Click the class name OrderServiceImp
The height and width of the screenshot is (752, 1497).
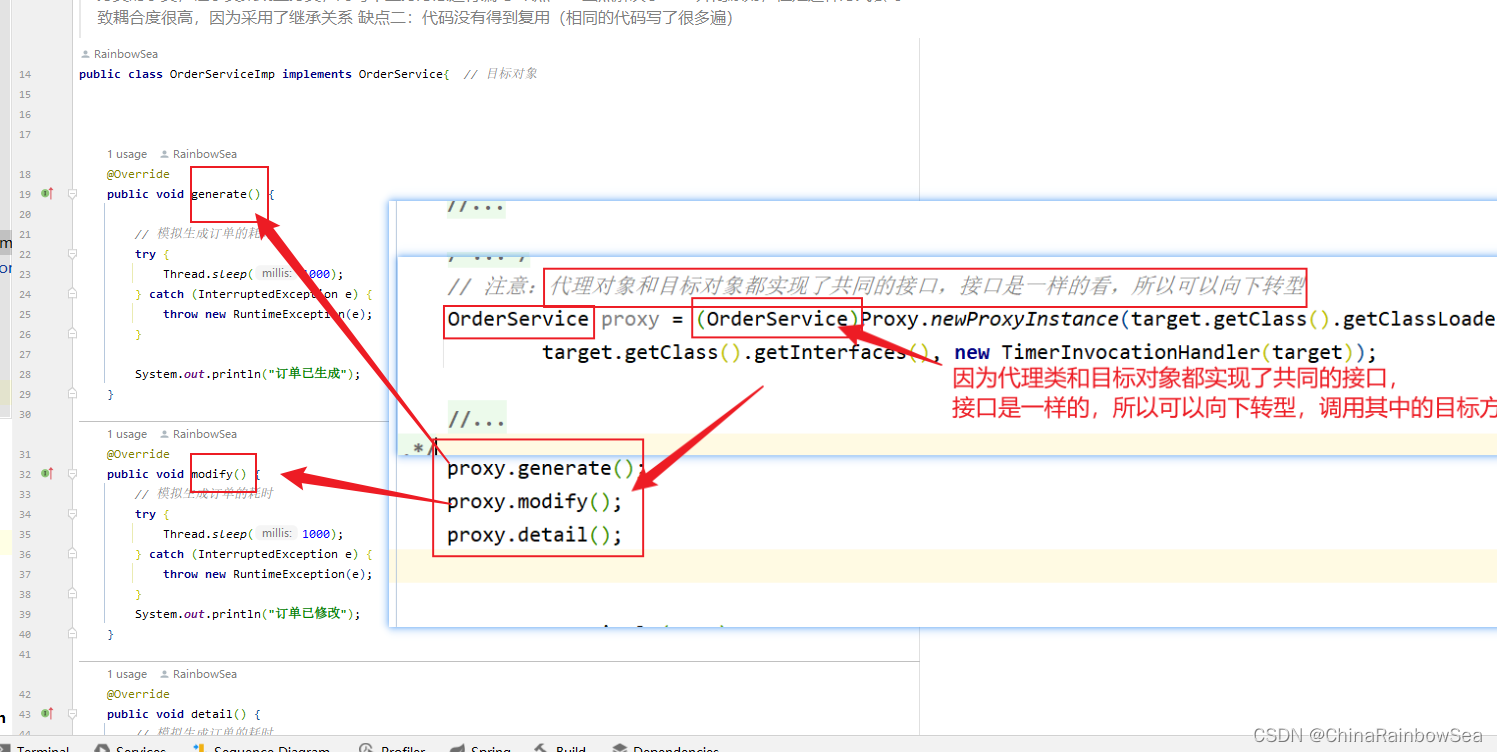[222, 74]
